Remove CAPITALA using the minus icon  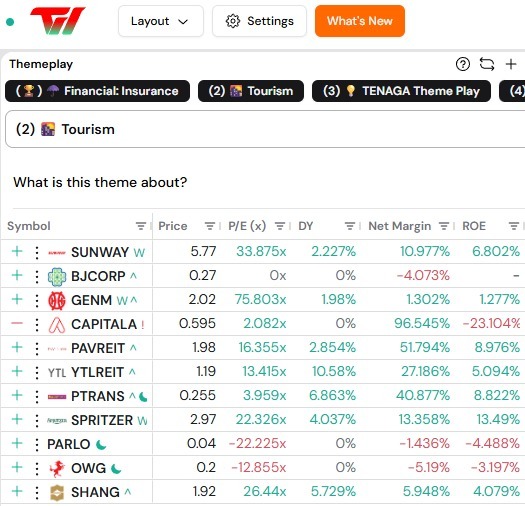tap(17, 323)
